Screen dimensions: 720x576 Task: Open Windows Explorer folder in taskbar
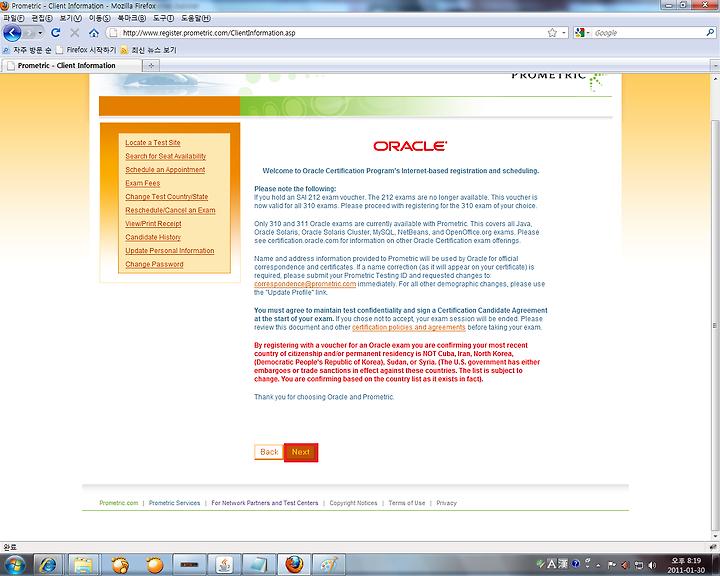(x=84, y=565)
